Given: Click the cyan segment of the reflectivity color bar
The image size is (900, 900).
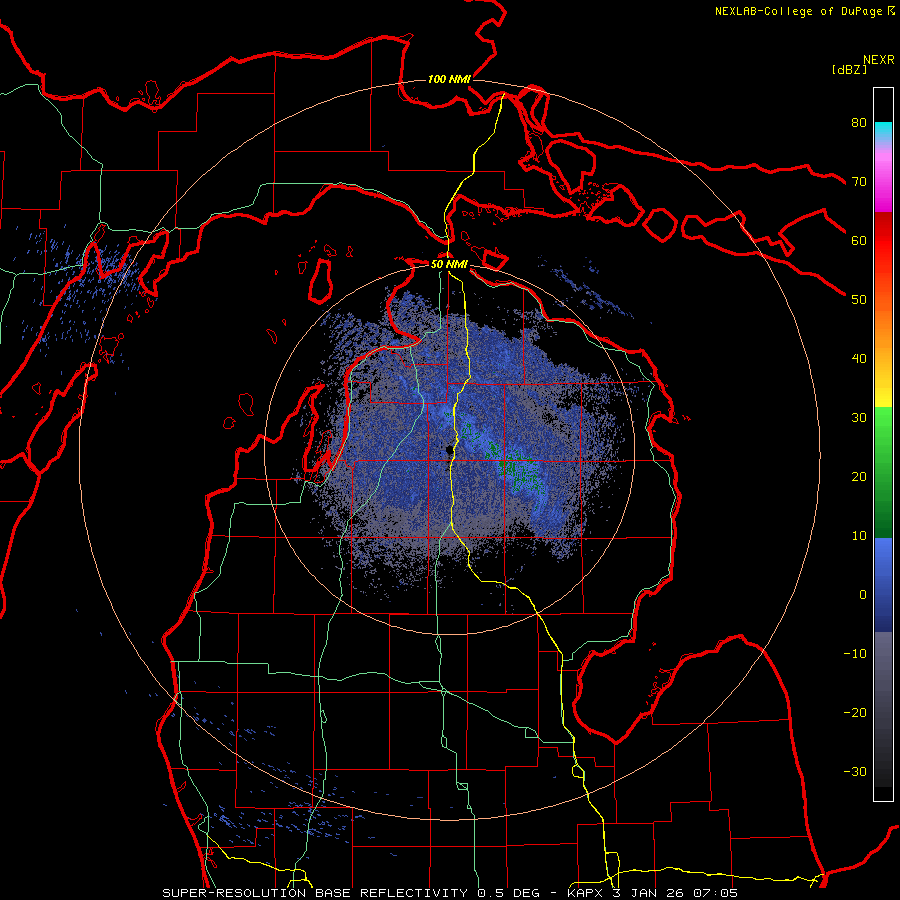Looking at the screenshot, I should [x=883, y=132].
